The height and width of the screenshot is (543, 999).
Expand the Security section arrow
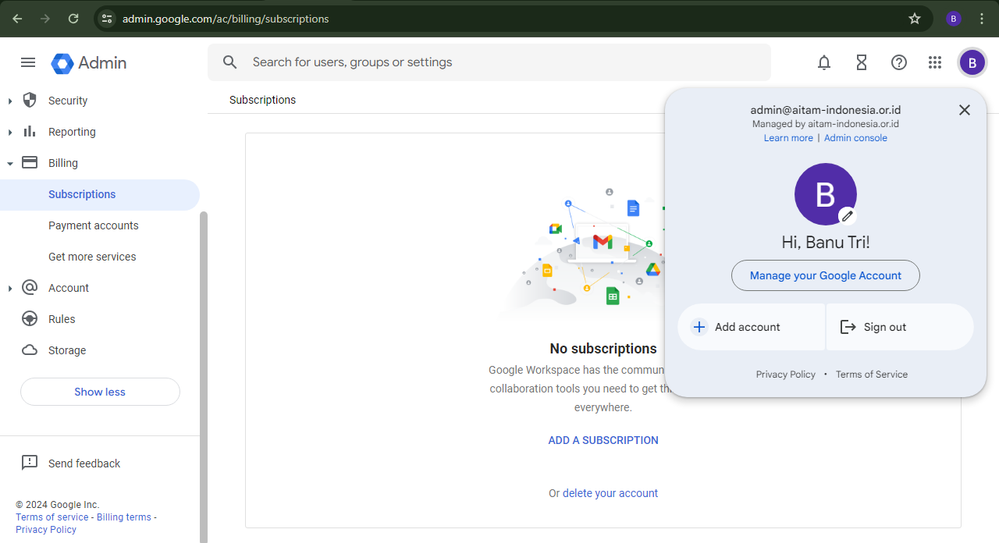[10, 101]
